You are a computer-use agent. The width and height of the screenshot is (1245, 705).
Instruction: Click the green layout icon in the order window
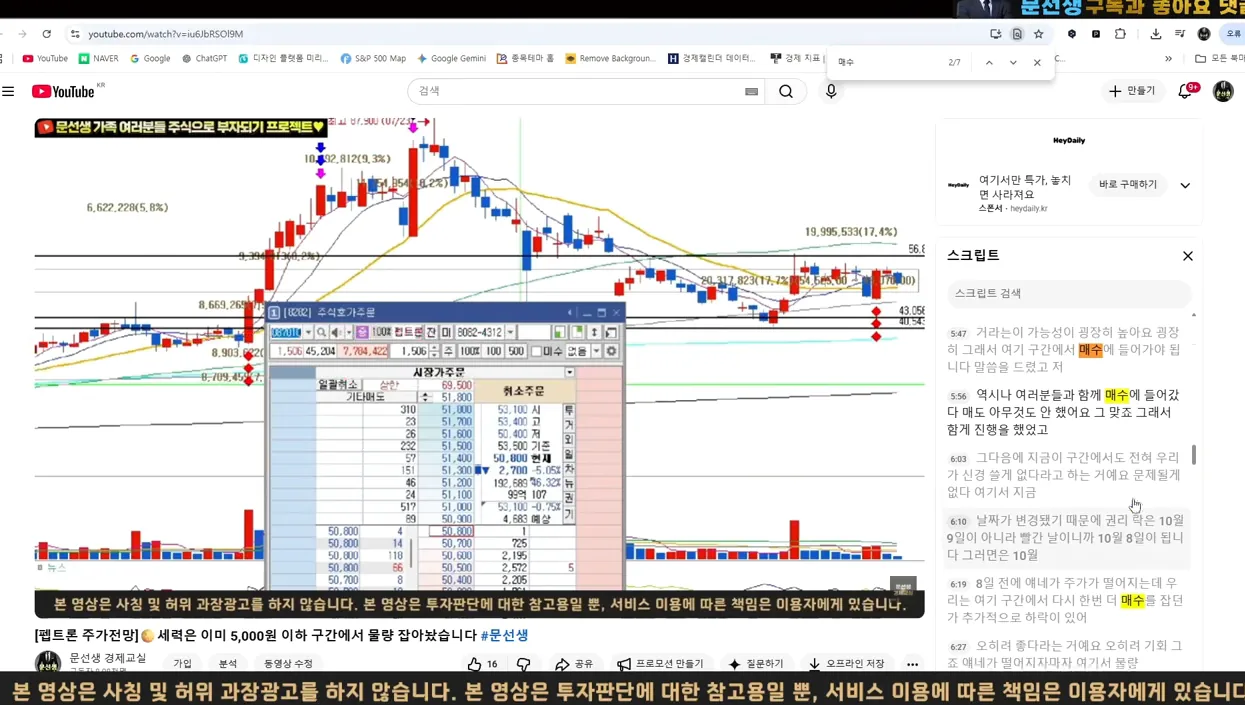(559, 333)
